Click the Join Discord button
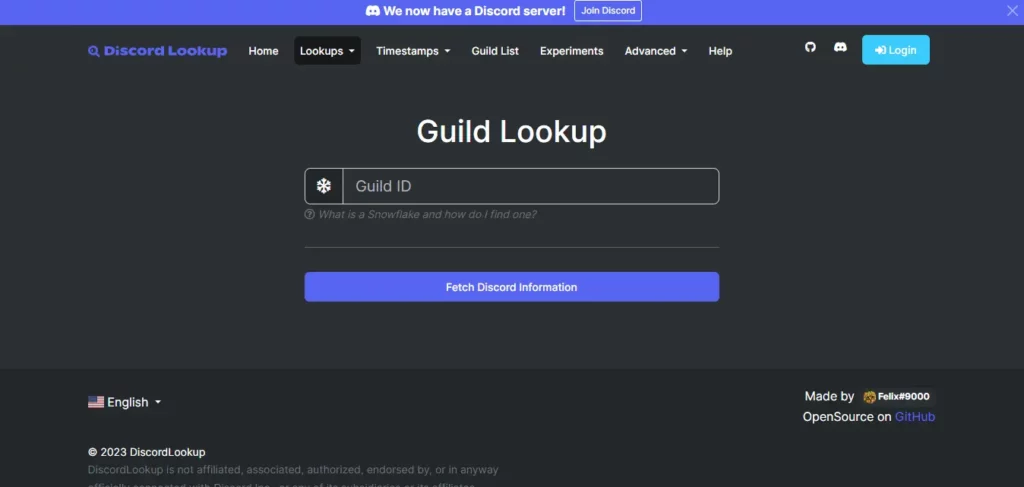Image resolution: width=1024 pixels, height=487 pixels. pyautogui.click(x=608, y=11)
